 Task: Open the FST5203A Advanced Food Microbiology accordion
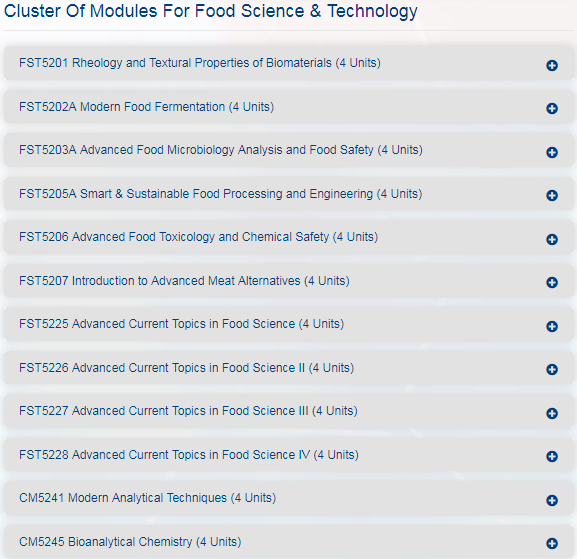(x=288, y=150)
